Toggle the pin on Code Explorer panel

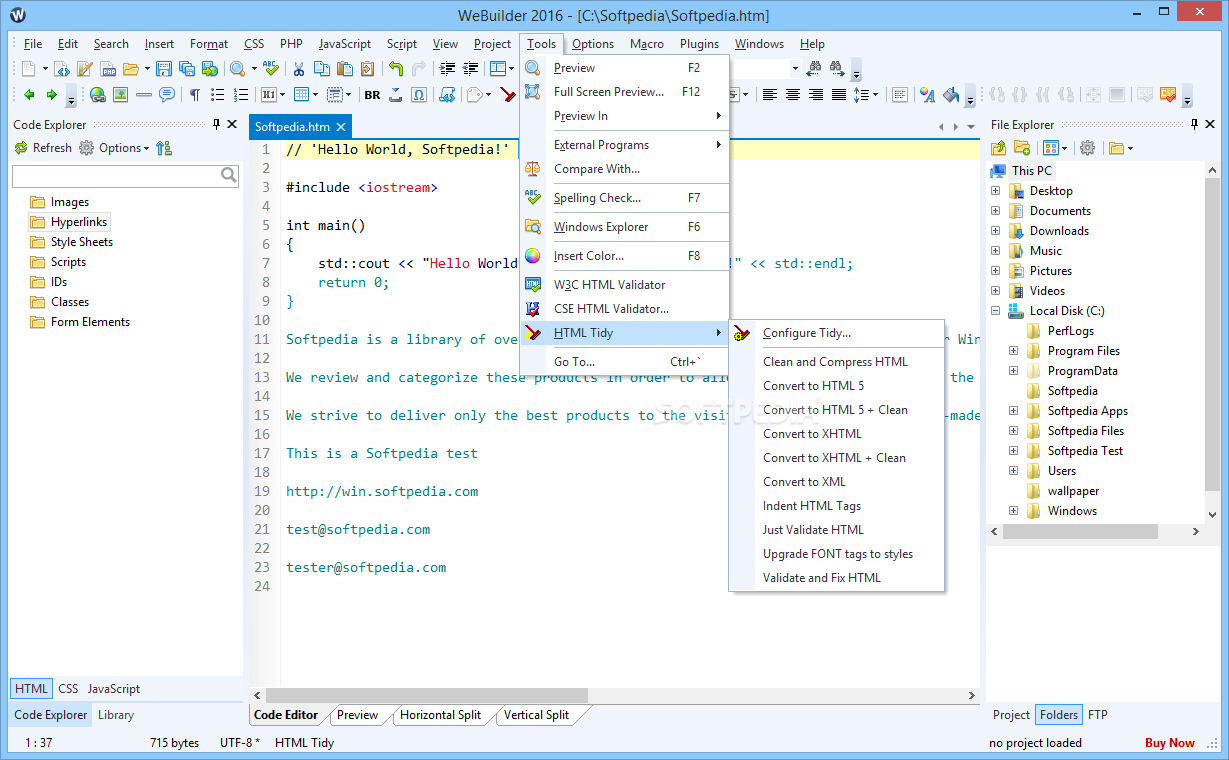point(216,124)
